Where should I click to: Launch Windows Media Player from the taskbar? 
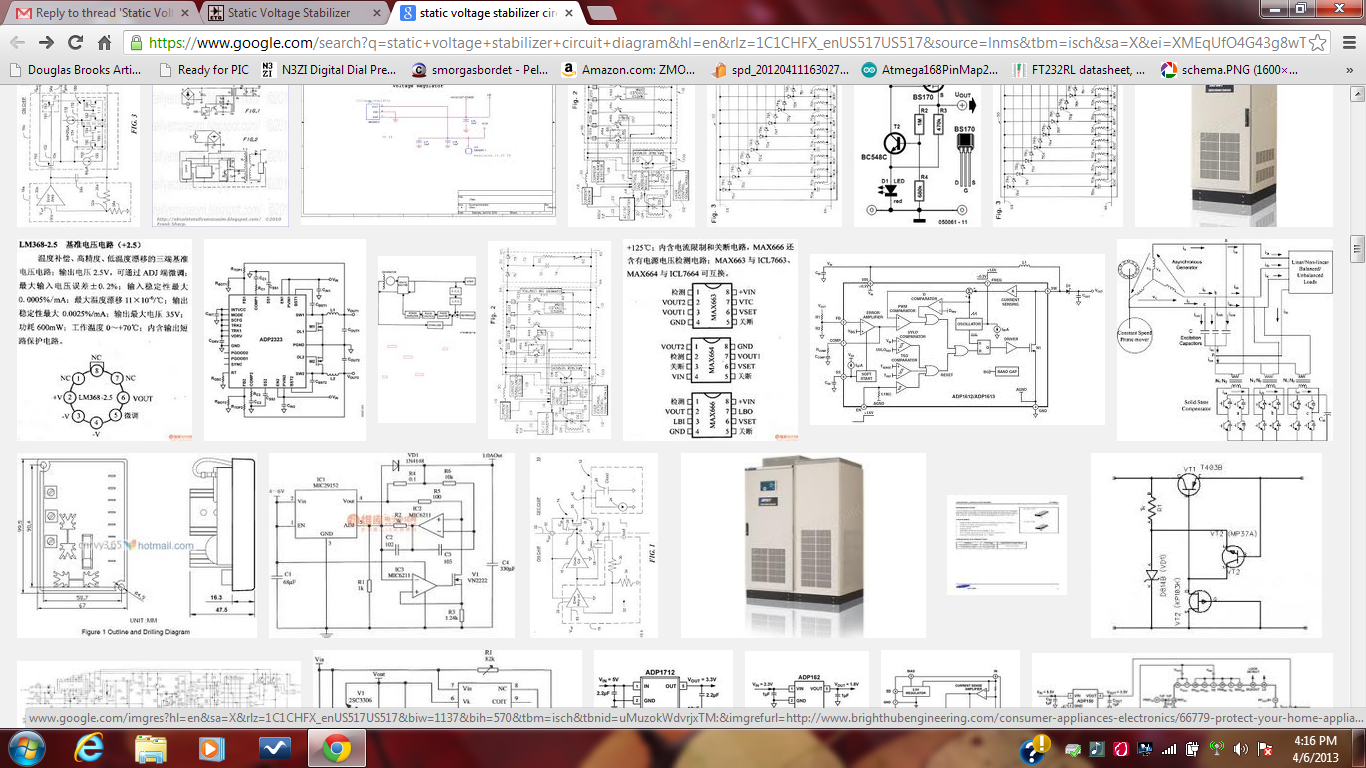point(212,748)
